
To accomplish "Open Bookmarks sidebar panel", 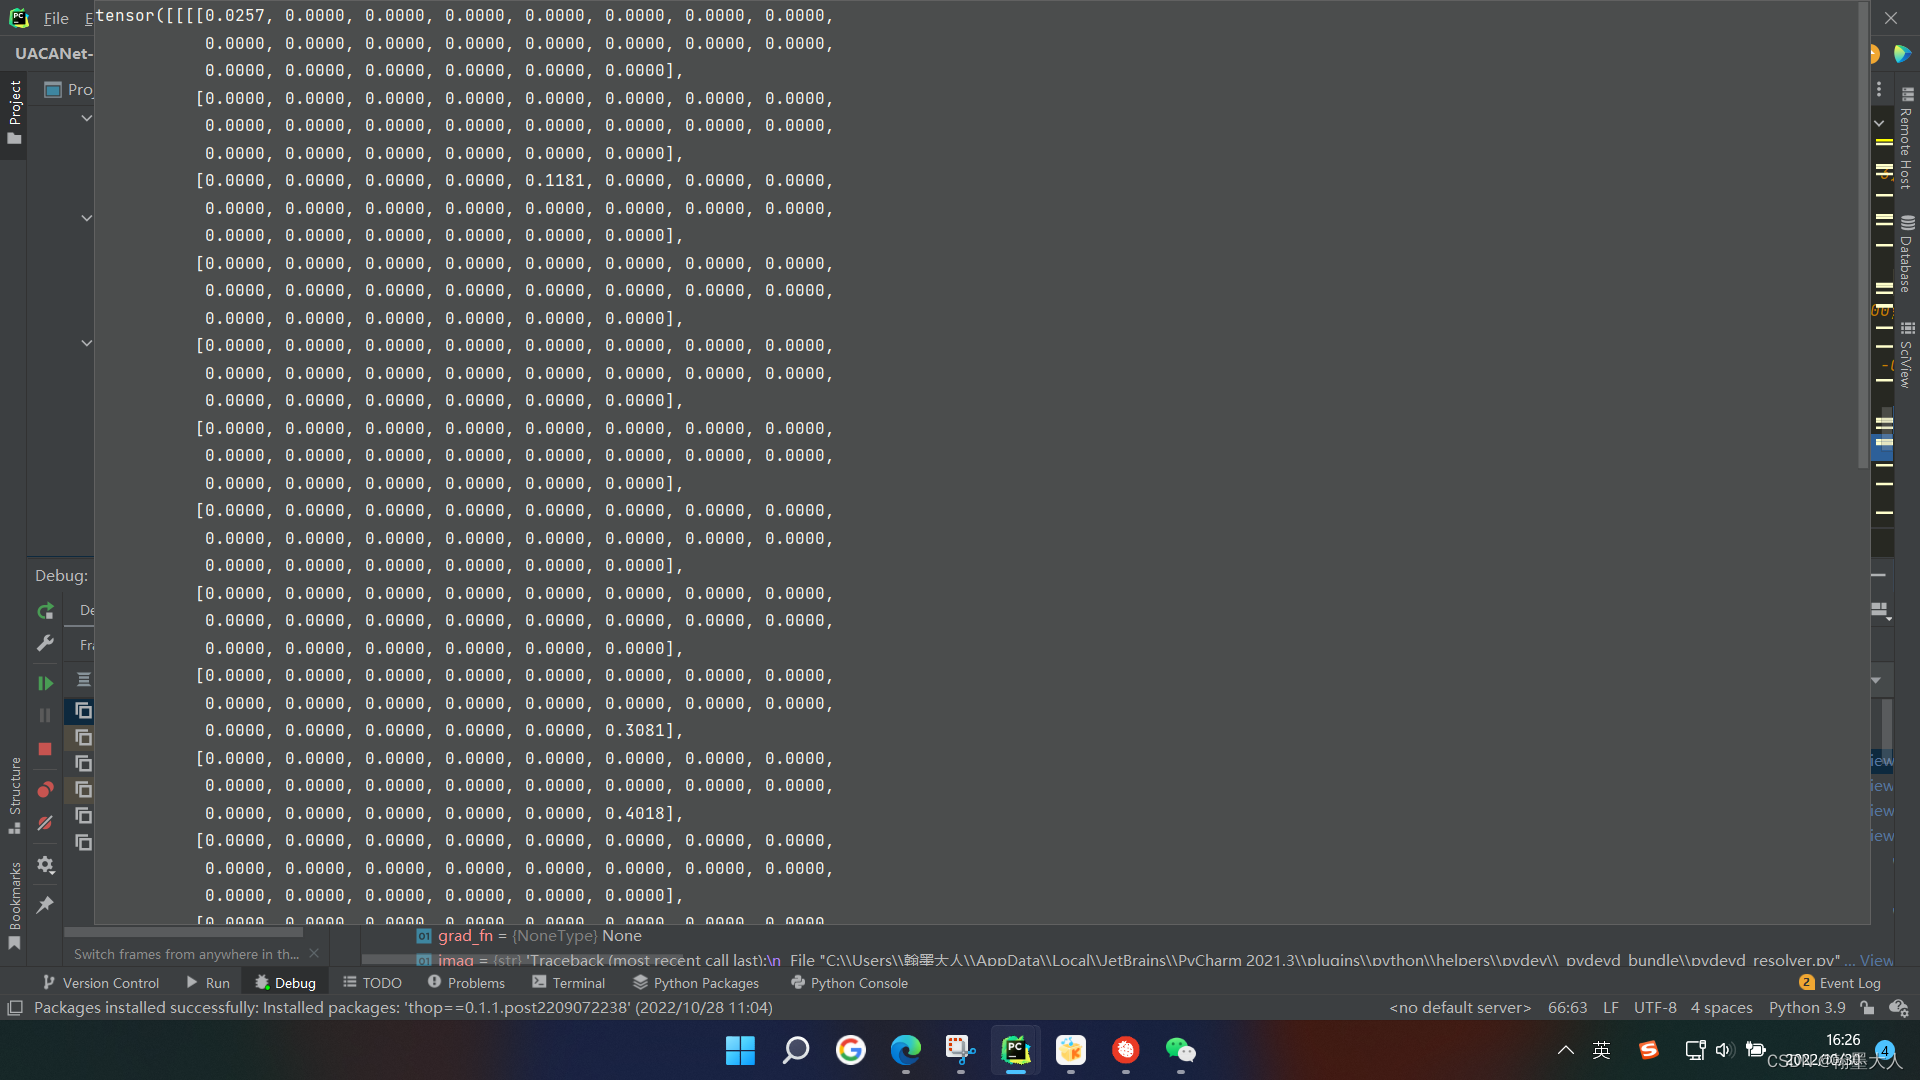I will coord(14,905).
